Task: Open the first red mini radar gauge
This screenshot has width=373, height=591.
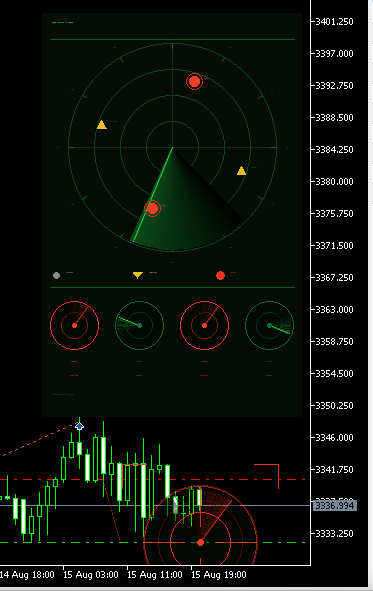Action: [x=75, y=325]
